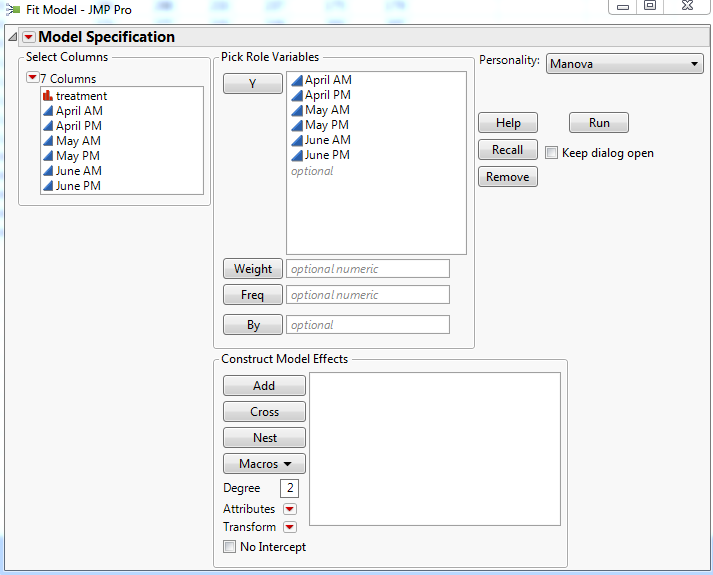This screenshot has width=713, height=575.
Task: Select April PM in the Y role list
Action: (x=328, y=95)
